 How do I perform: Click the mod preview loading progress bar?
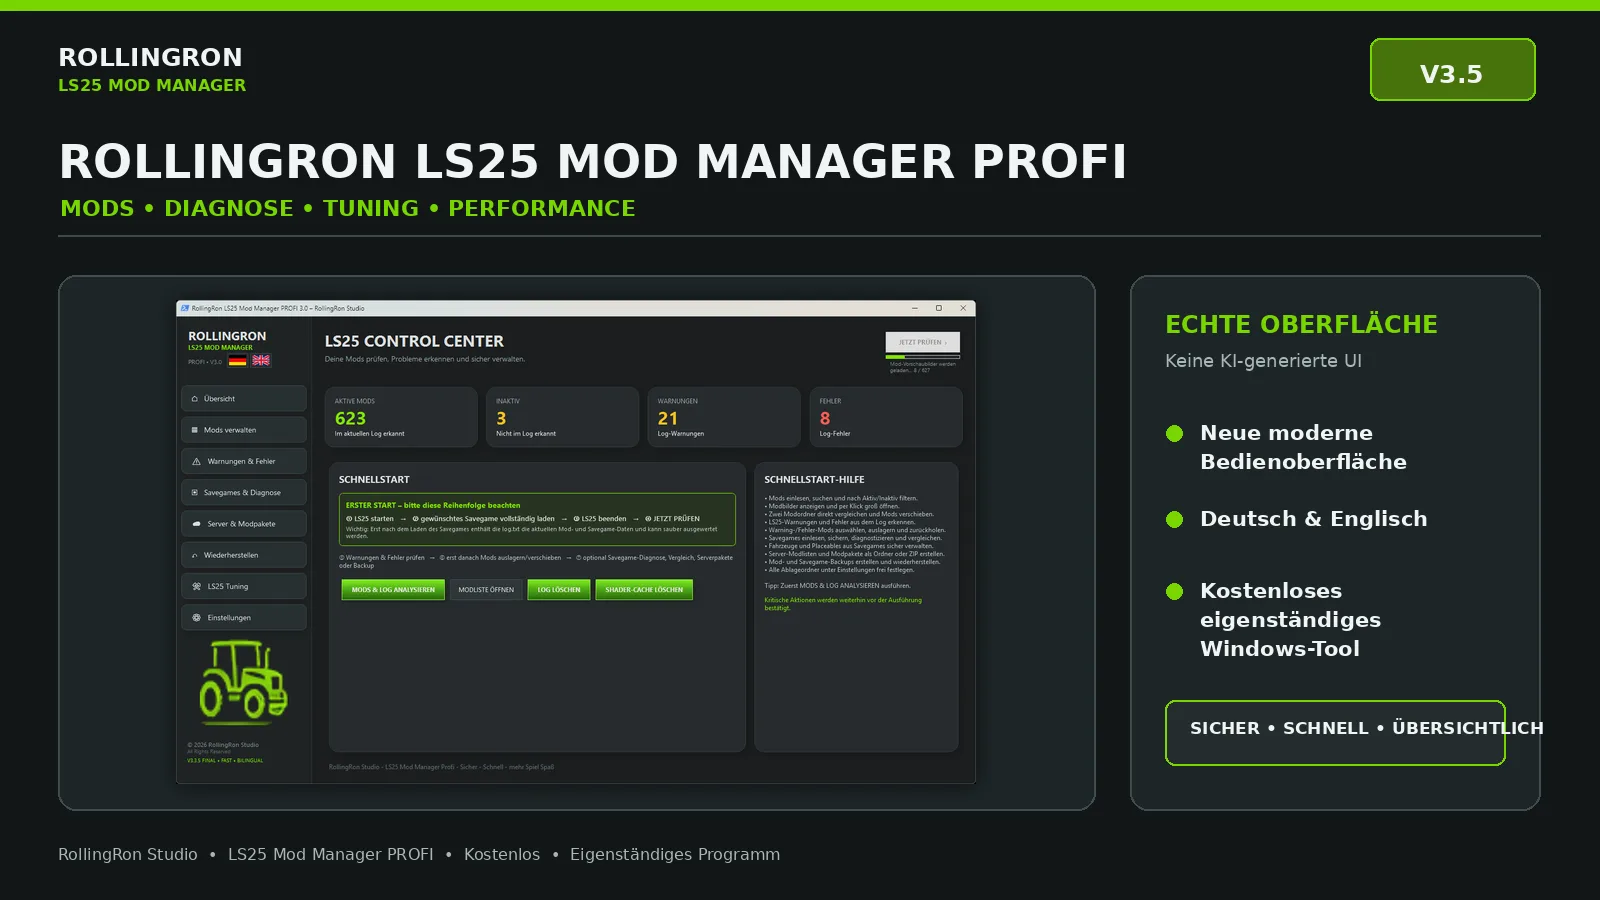922,357
